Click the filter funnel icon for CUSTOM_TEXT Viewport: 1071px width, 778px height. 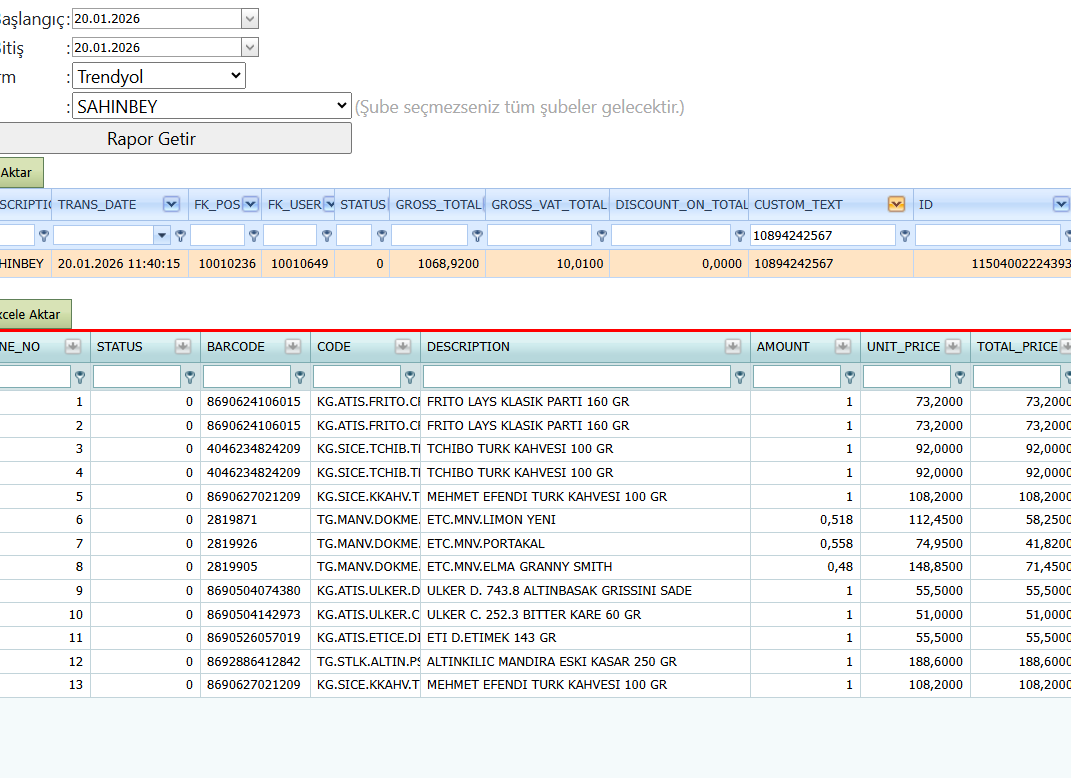(904, 236)
